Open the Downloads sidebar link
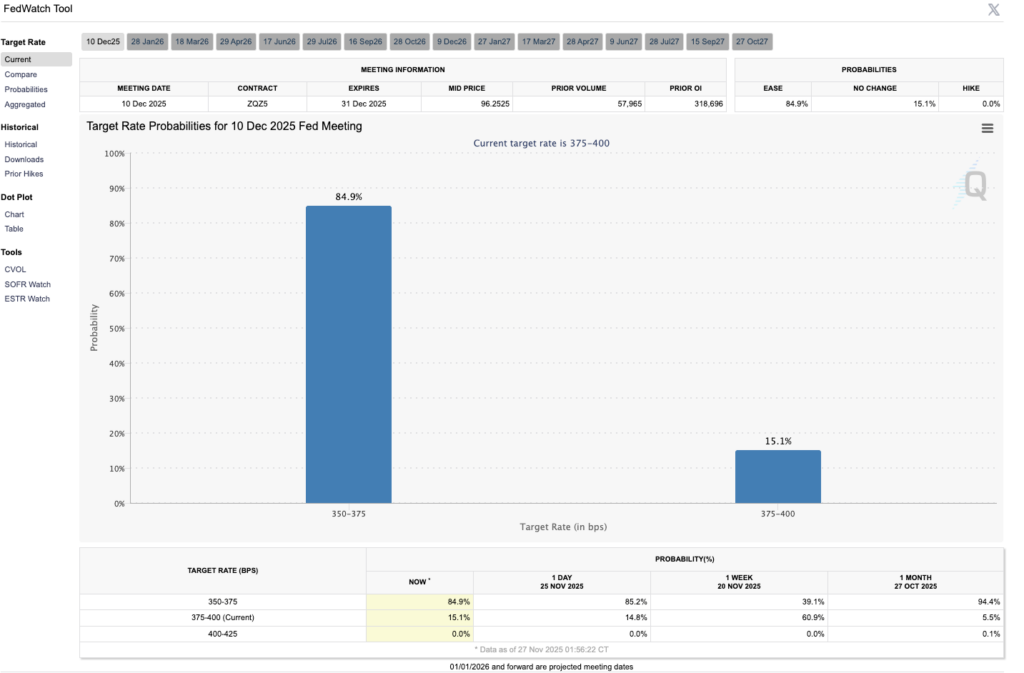The width and height of the screenshot is (1024, 673). pyautogui.click(x=24, y=160)
